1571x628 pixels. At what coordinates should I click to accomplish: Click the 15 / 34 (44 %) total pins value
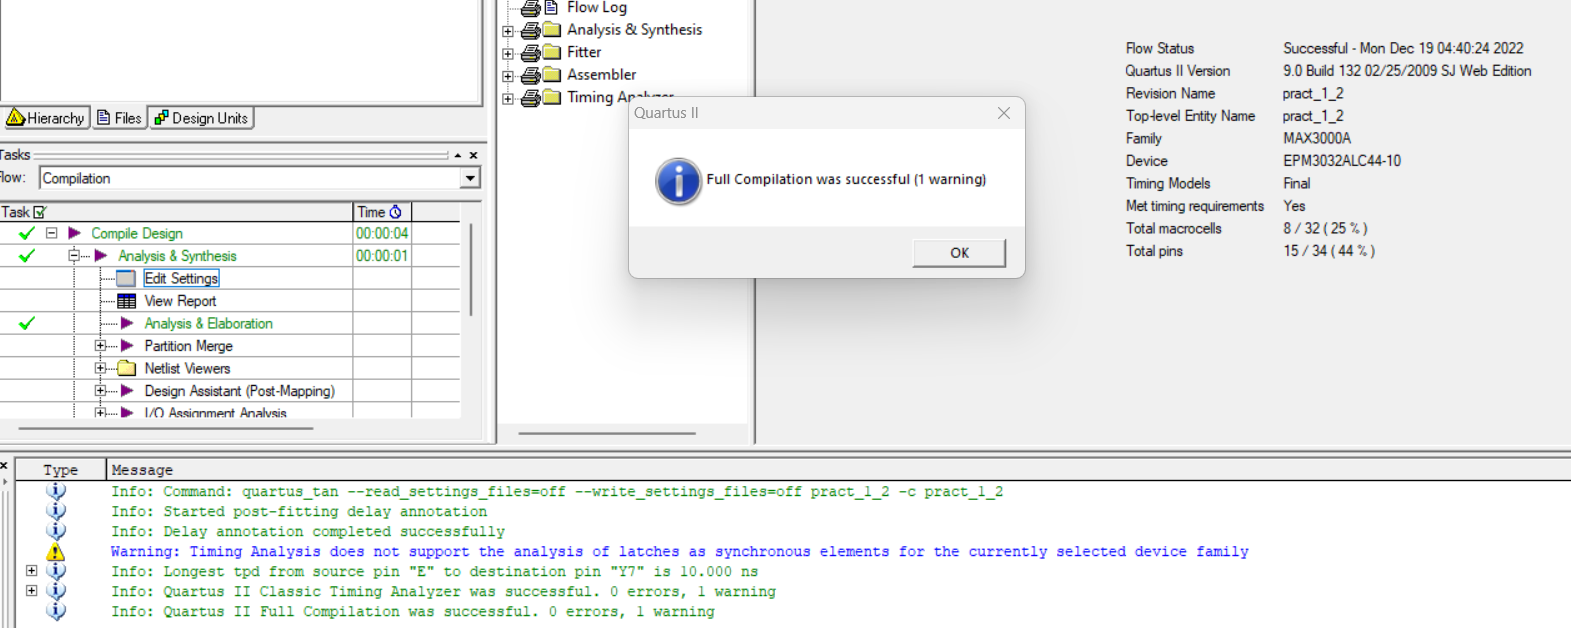[1329, 251]
